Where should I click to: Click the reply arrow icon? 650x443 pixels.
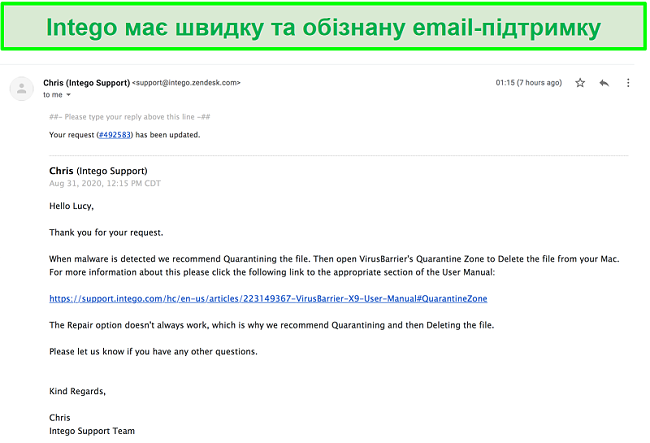click(x=604, y=83)
